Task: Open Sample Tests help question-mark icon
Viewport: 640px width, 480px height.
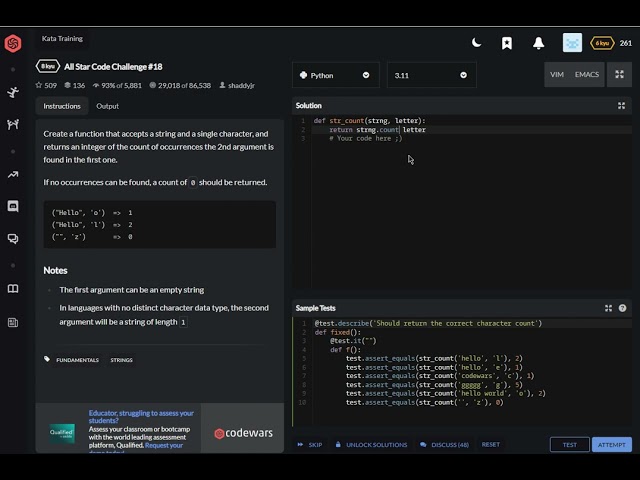Action: click(x=622, y=308)
